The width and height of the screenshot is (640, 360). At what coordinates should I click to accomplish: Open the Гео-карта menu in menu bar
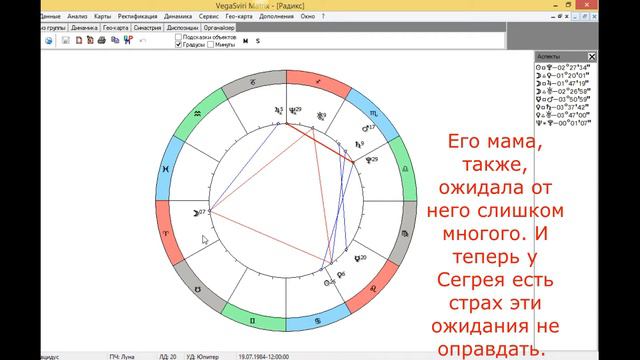[239, 16]
